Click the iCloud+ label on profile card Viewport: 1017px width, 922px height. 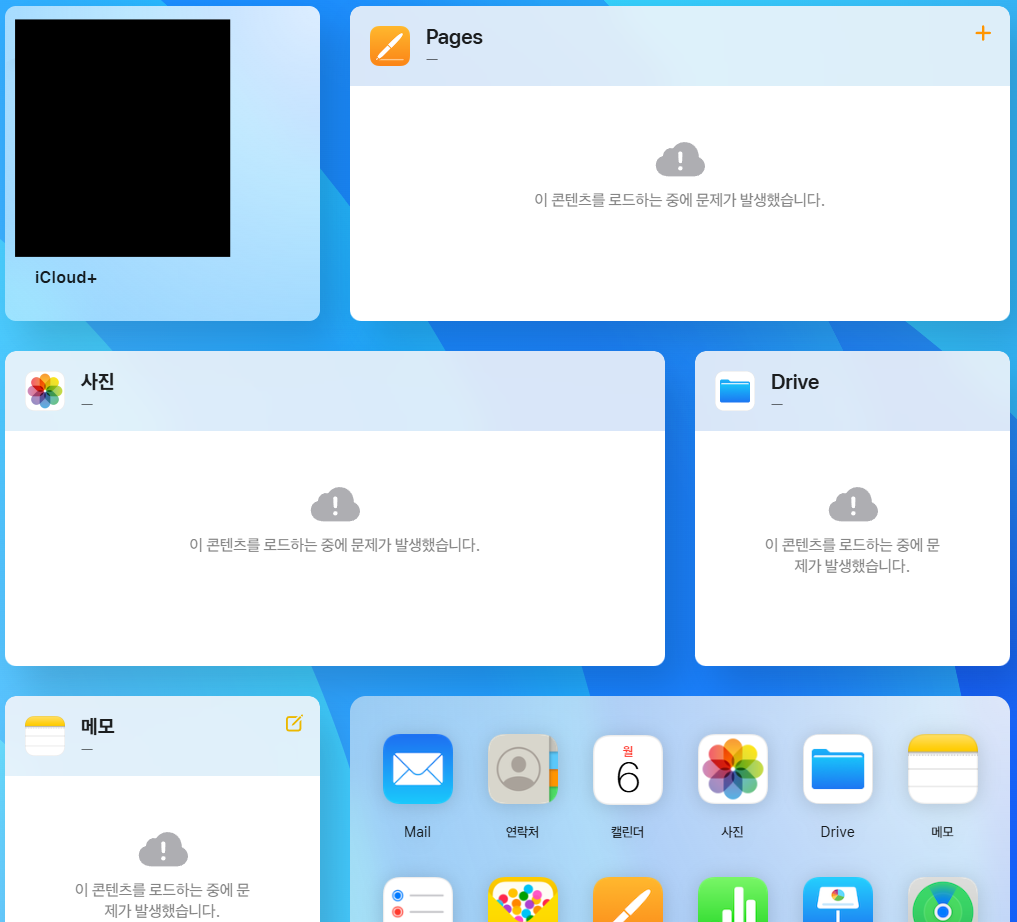[x=66, y=278]
